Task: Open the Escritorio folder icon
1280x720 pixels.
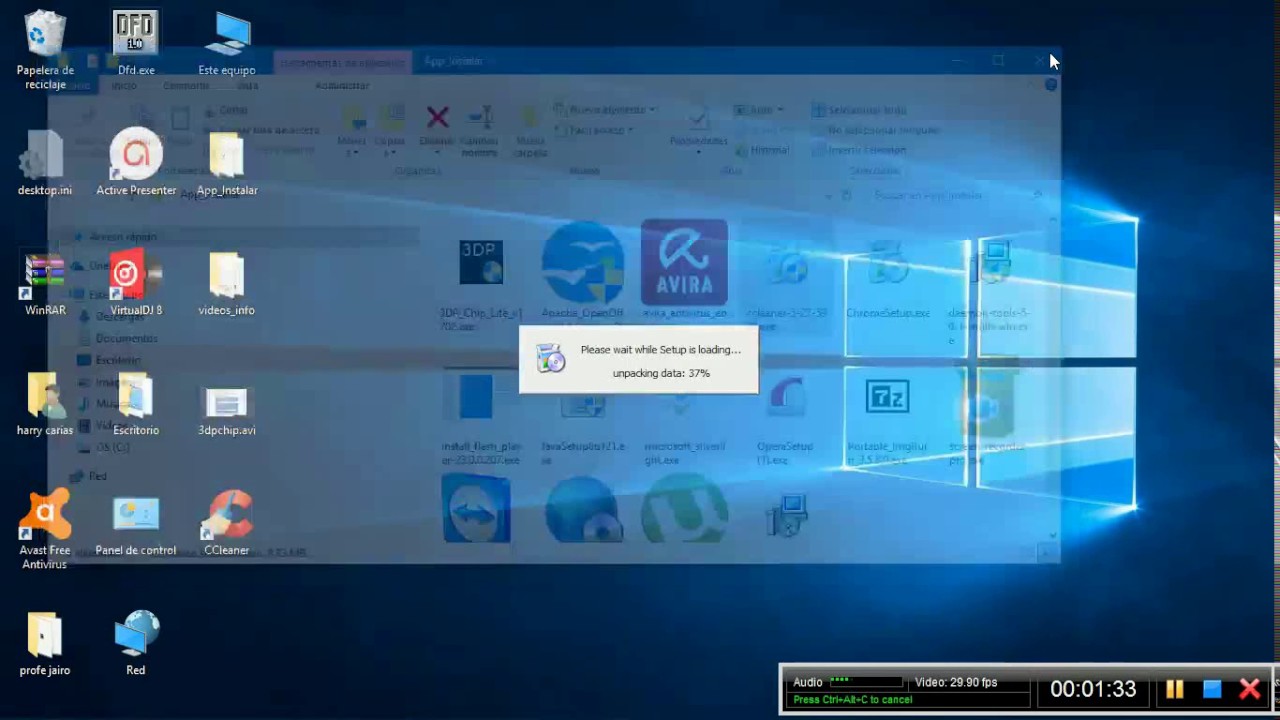Action: 136,404
